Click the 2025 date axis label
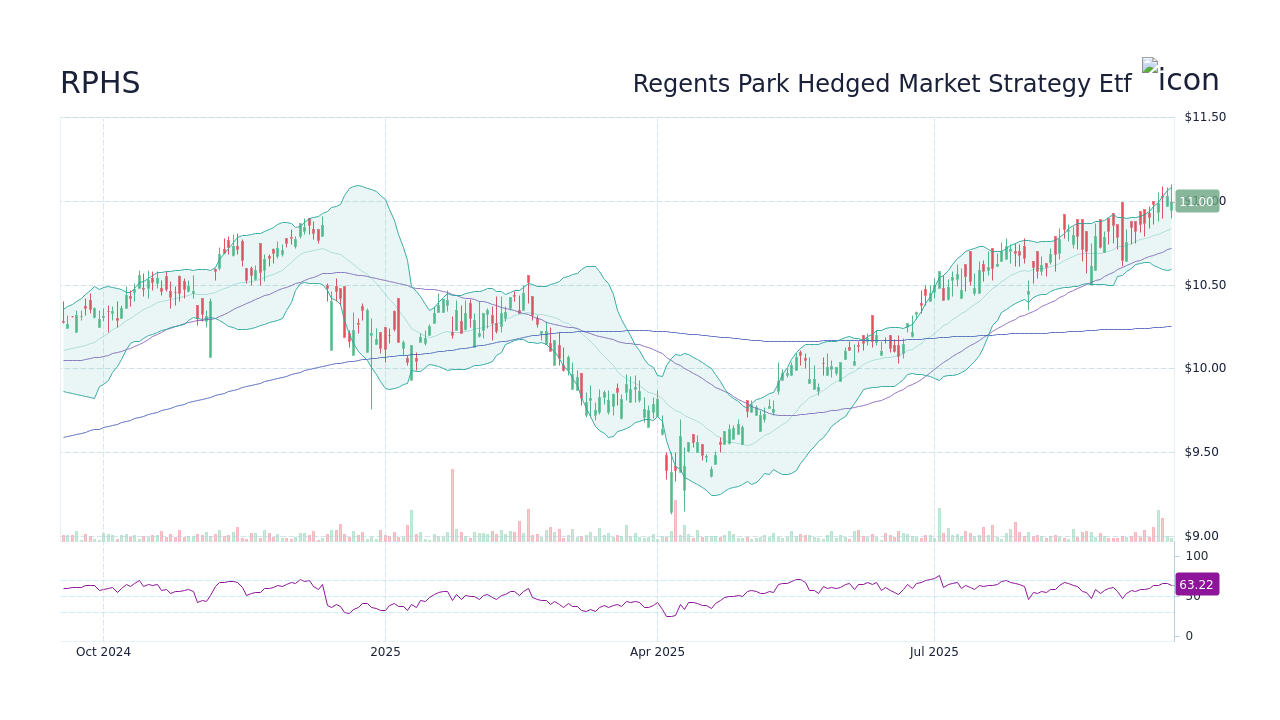The image size is (1280, 720). pos(385,652)
